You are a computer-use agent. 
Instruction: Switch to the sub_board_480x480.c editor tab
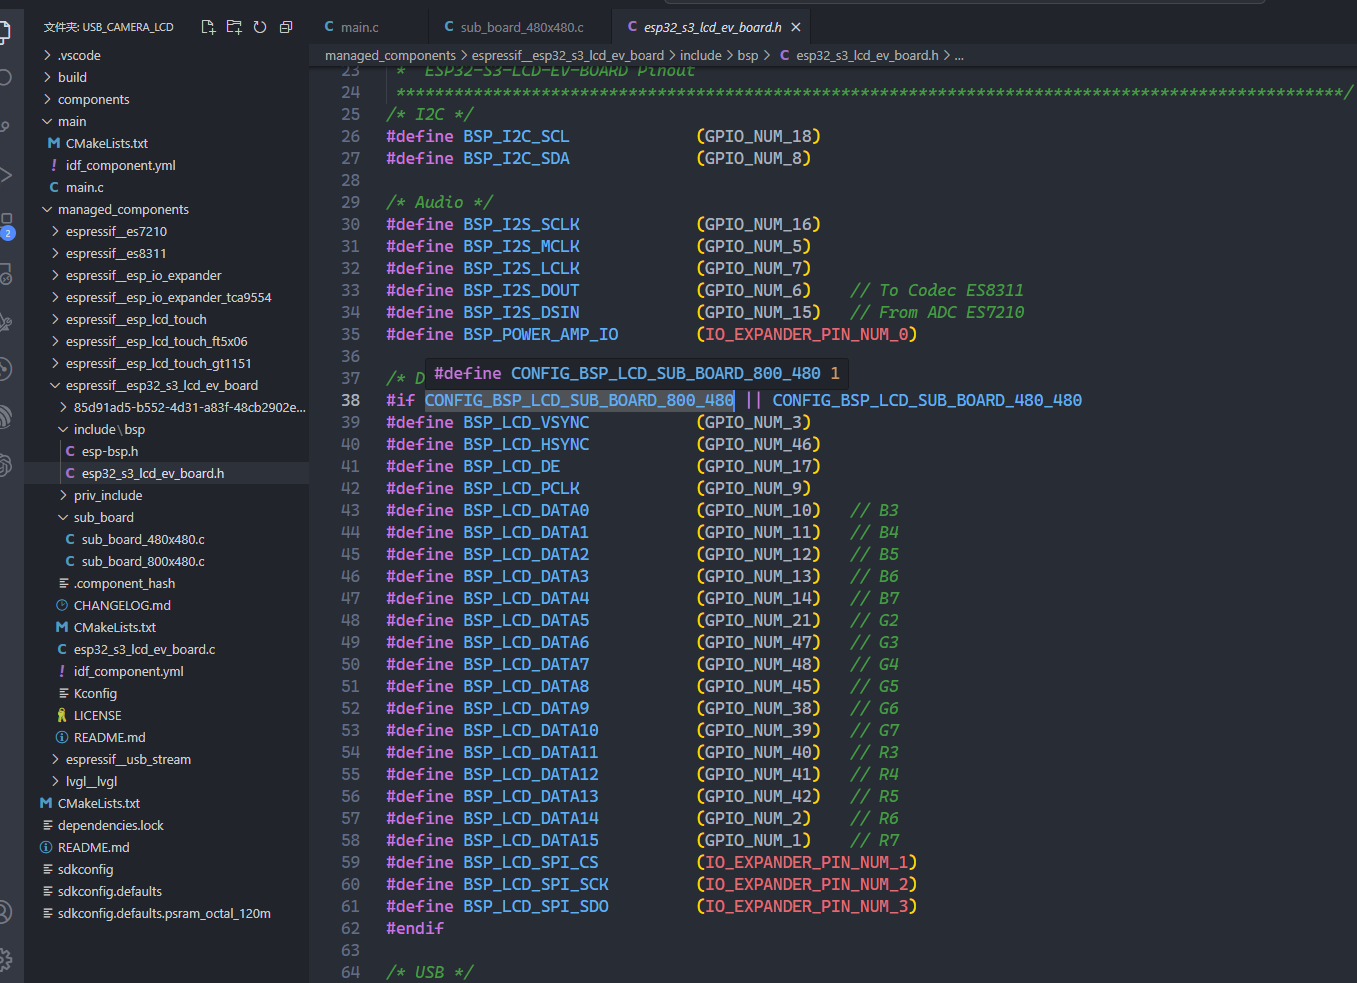(522, 27)
